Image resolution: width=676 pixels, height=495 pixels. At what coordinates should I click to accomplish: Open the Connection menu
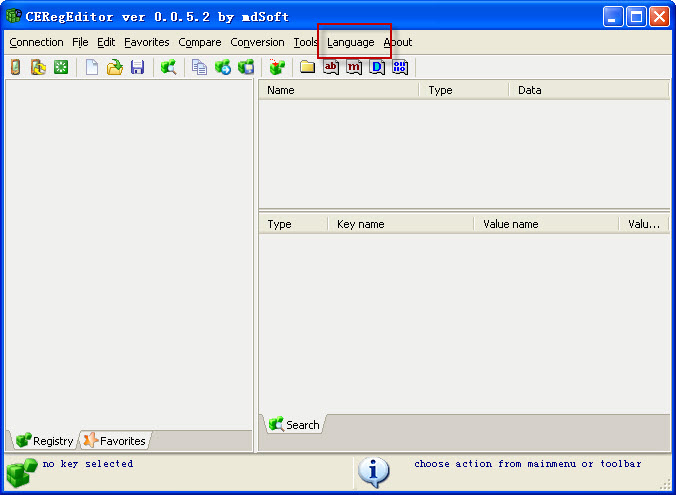(36, 42)
